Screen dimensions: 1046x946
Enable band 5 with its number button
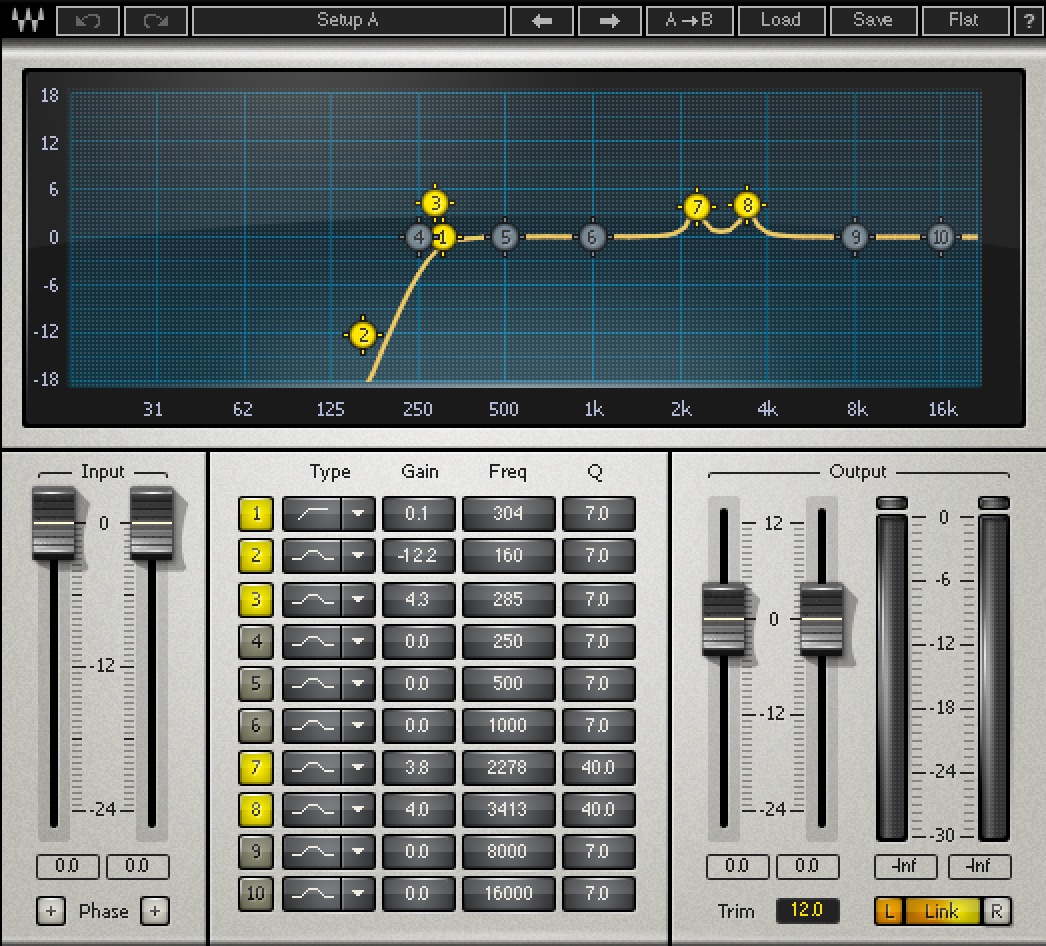click(256, 683)
